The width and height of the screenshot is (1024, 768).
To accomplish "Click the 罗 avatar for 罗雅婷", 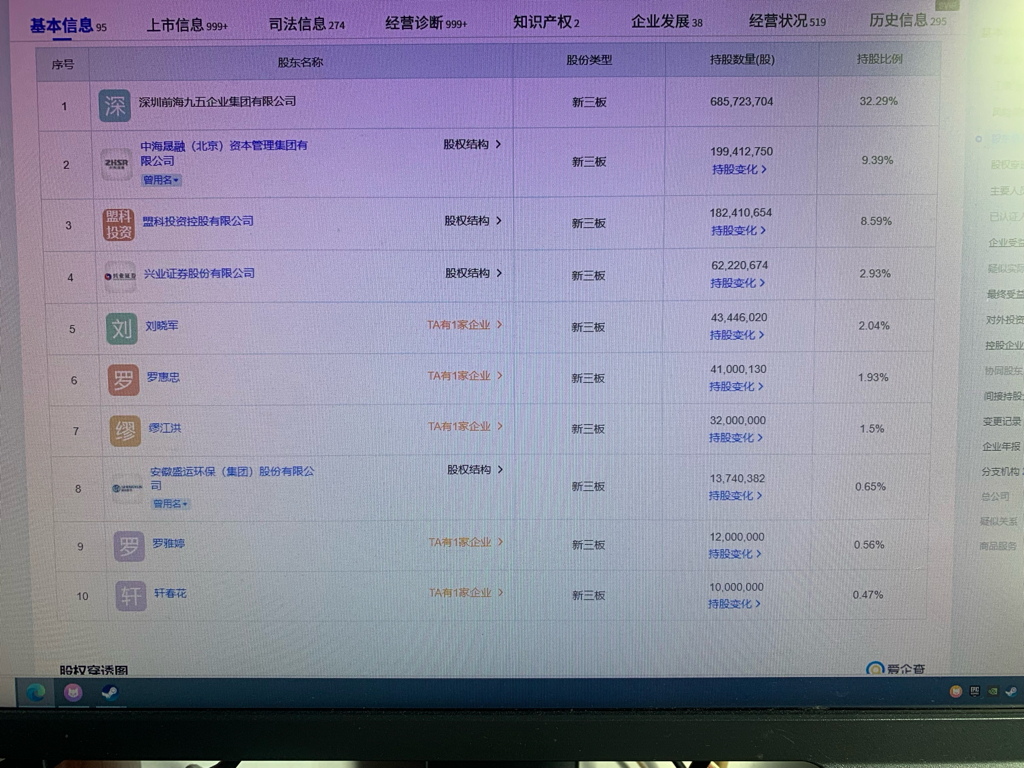I will tap(129, 546).
